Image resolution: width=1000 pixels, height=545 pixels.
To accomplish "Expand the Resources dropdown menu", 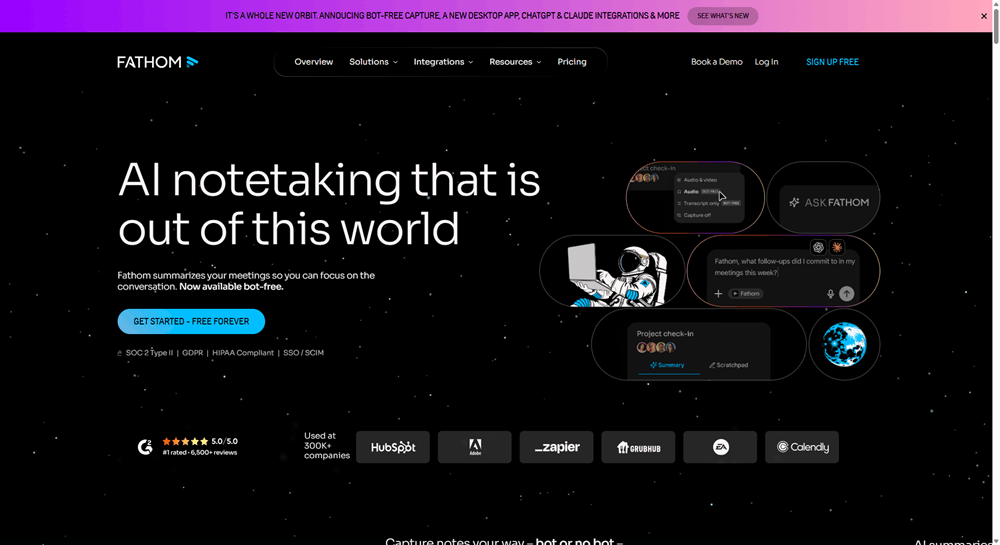I will coord(515,62).
